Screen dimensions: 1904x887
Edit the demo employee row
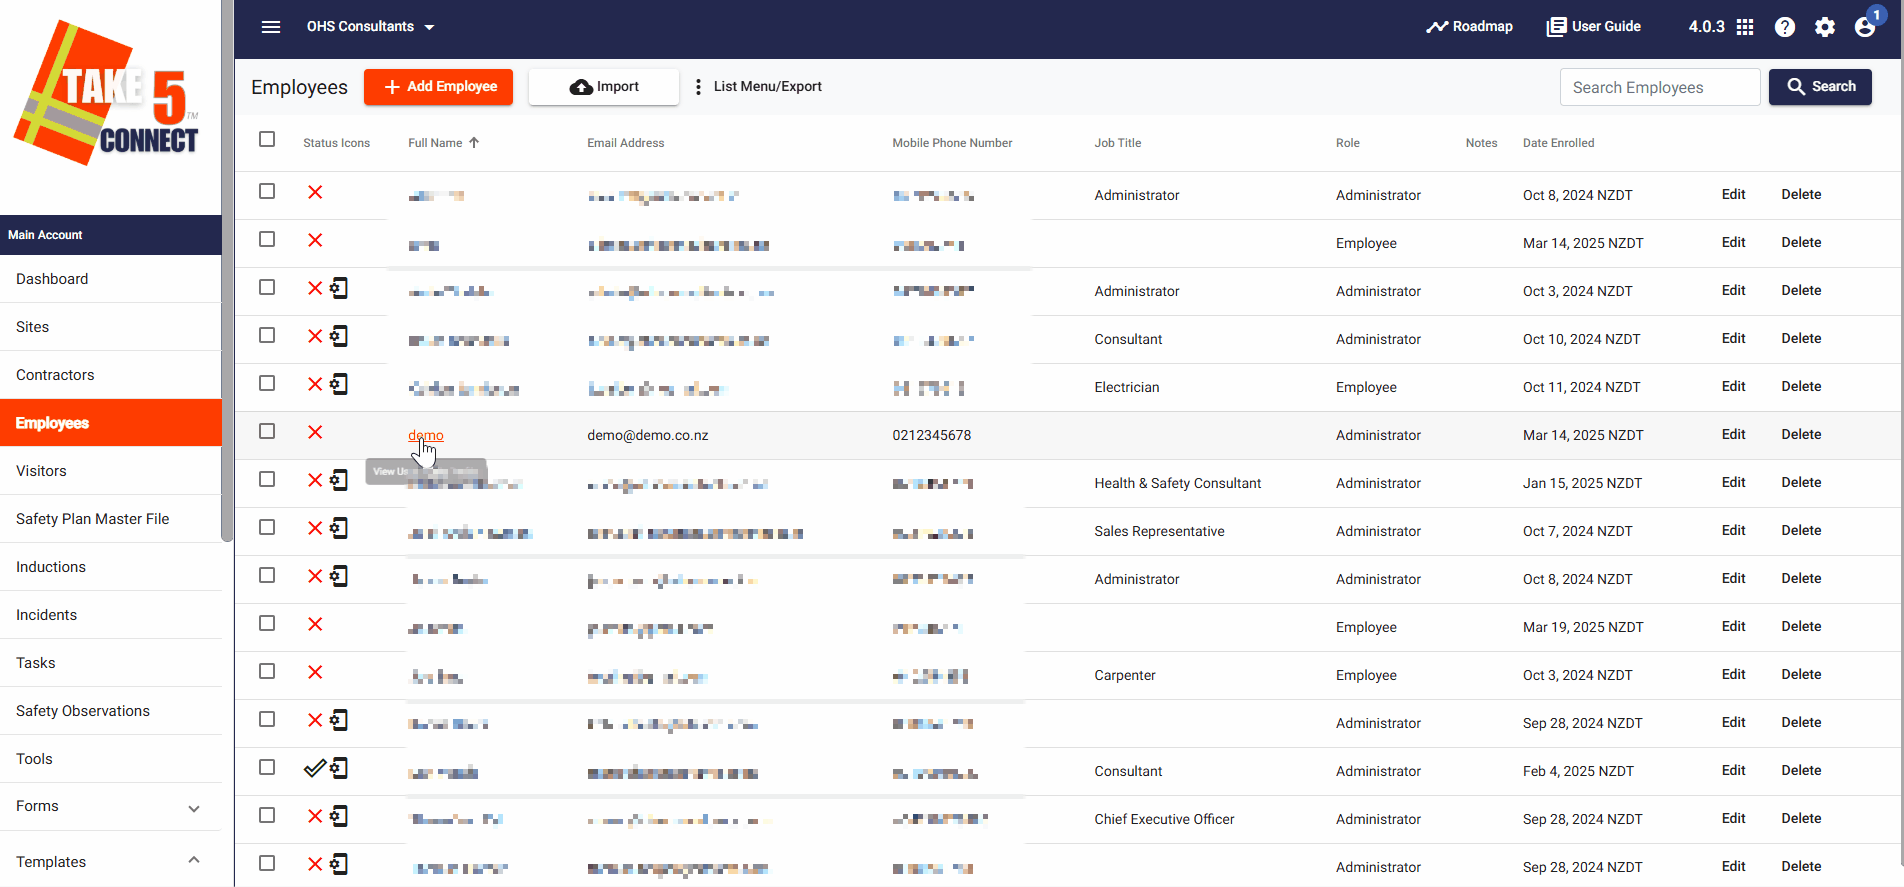click(1733, 434)
